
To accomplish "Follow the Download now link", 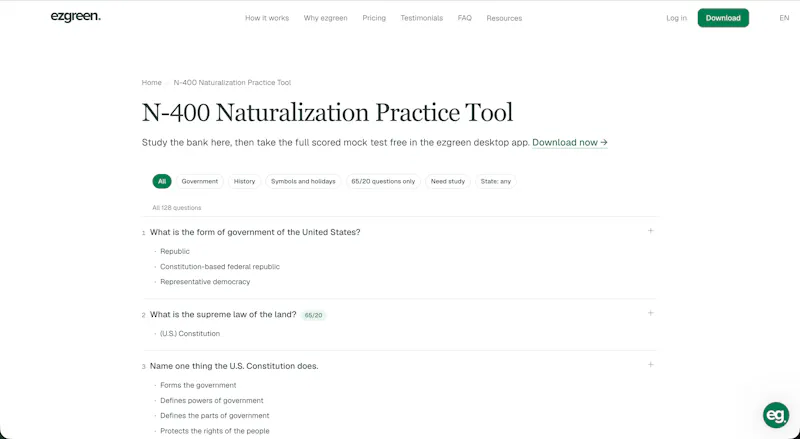I will (570, 142).
